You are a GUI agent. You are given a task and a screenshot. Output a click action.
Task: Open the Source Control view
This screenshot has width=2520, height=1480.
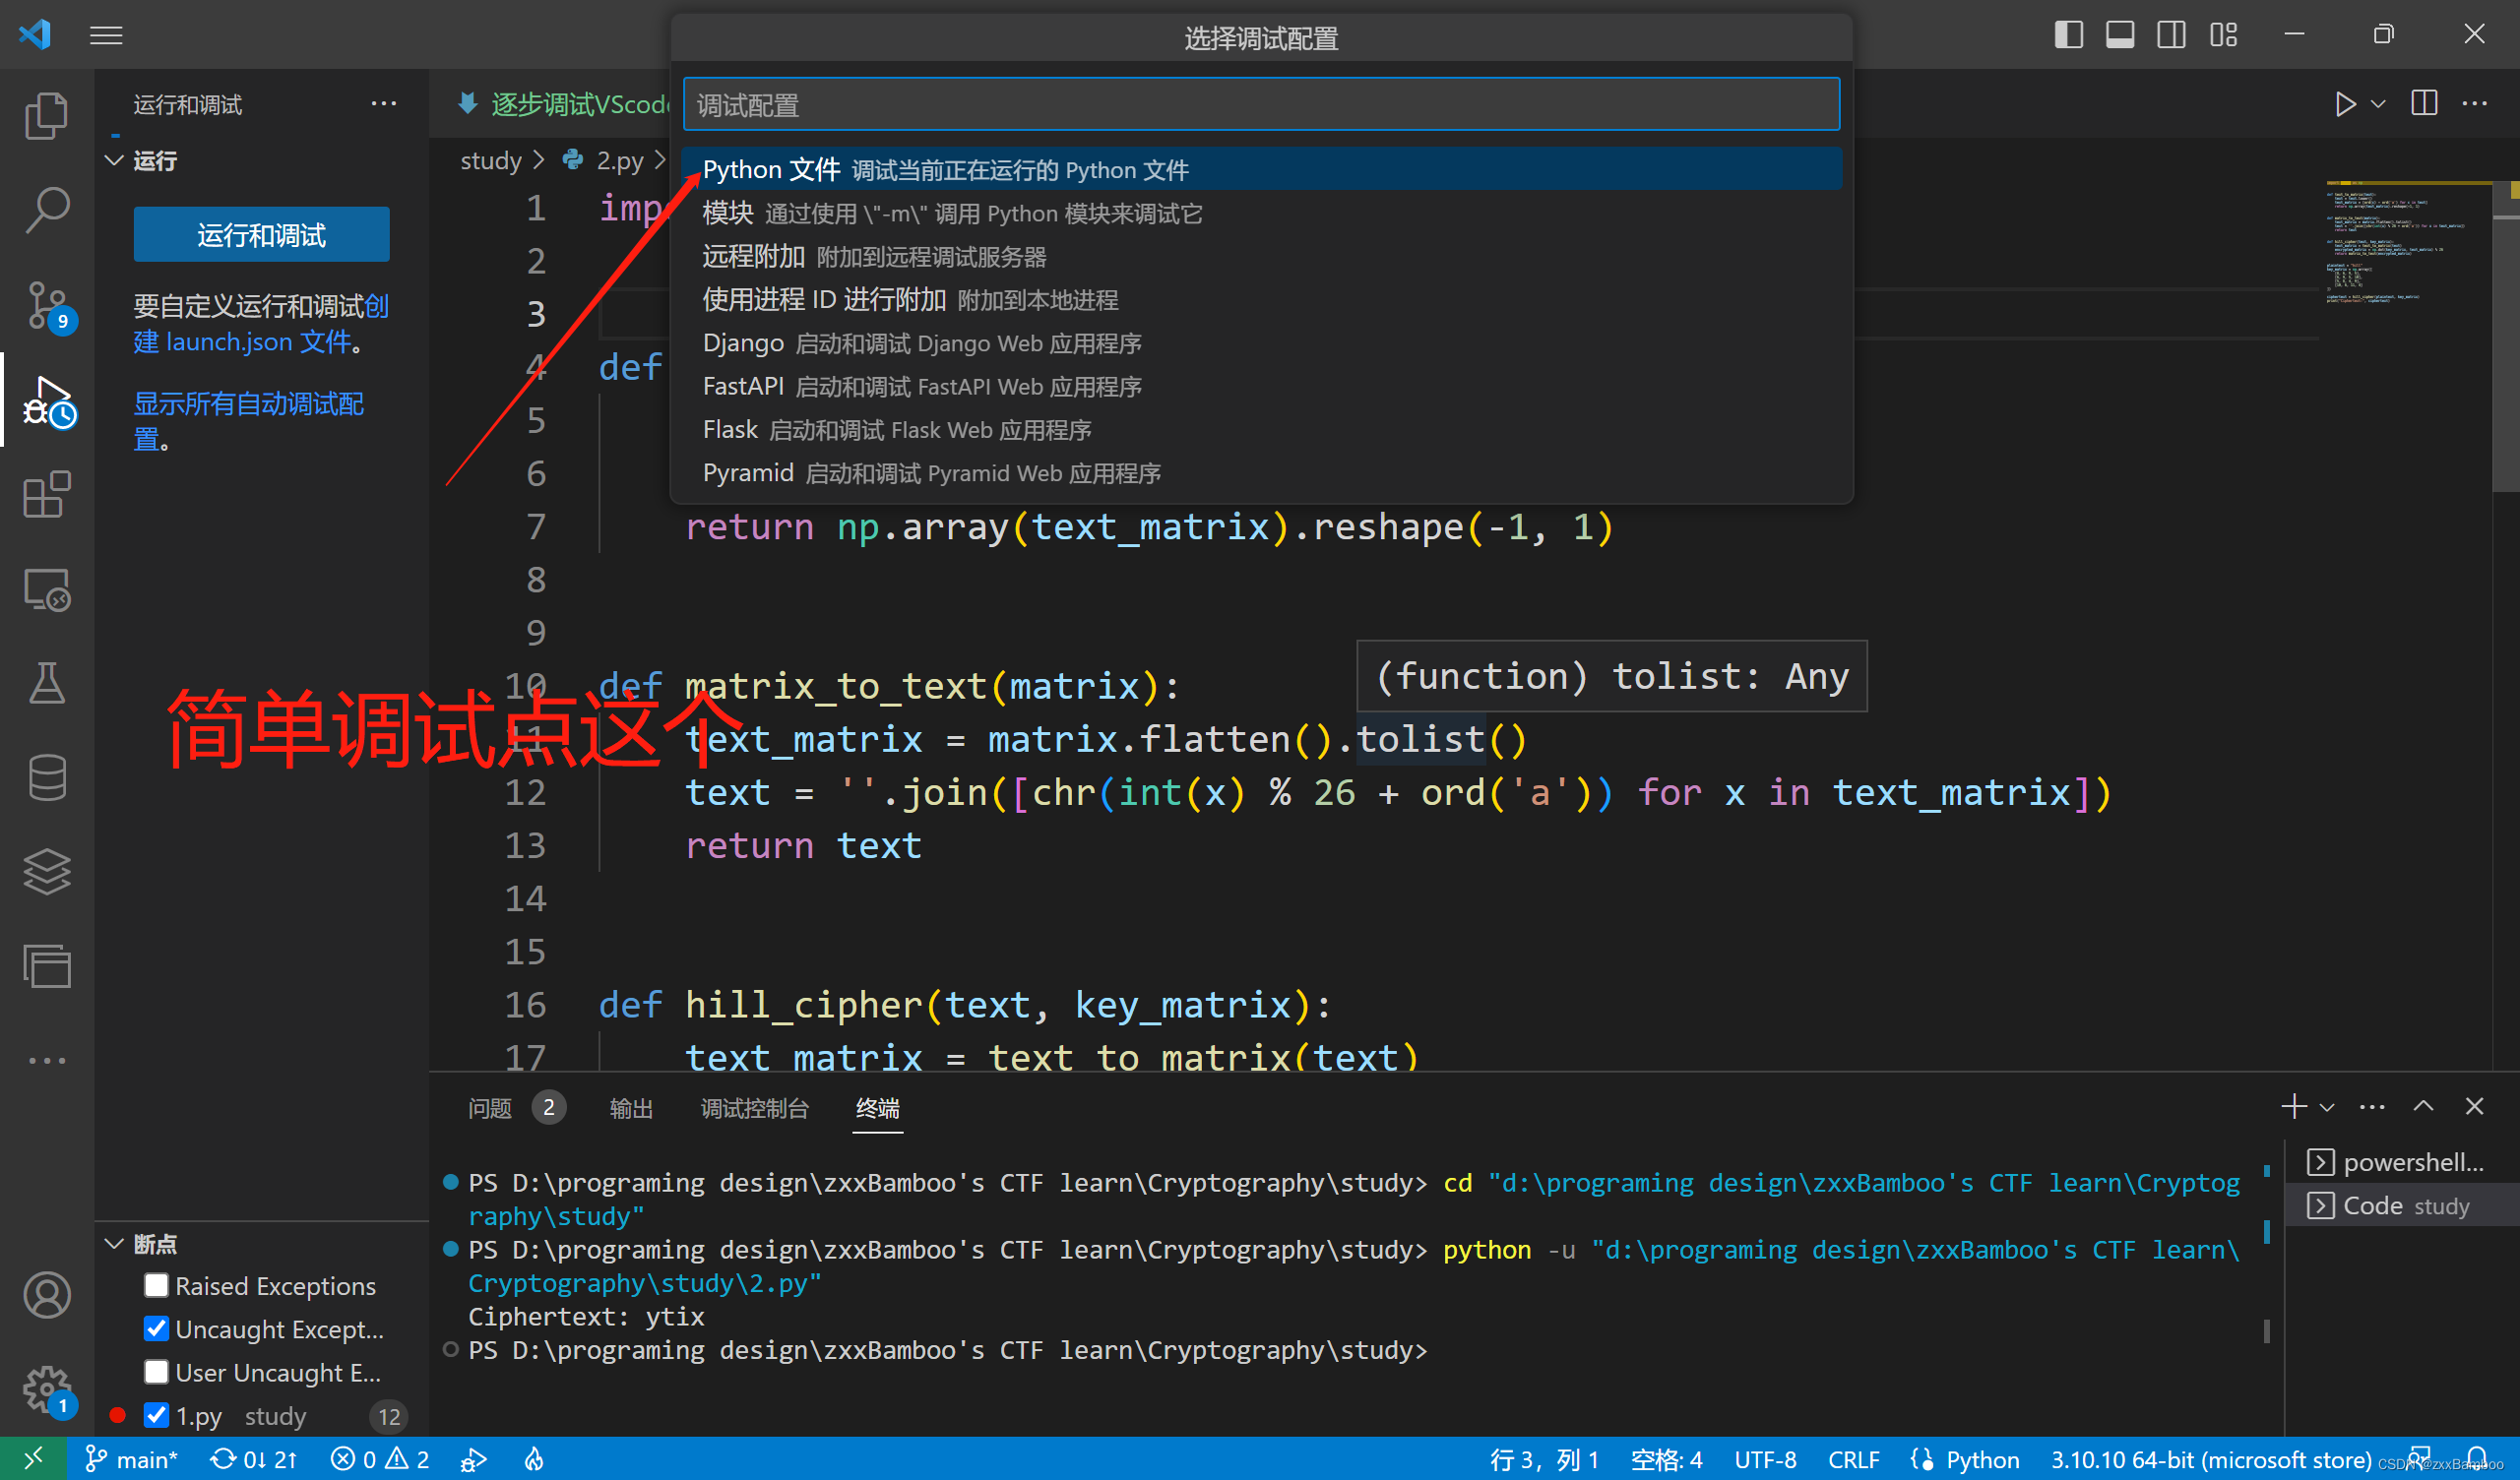point(46,305)
